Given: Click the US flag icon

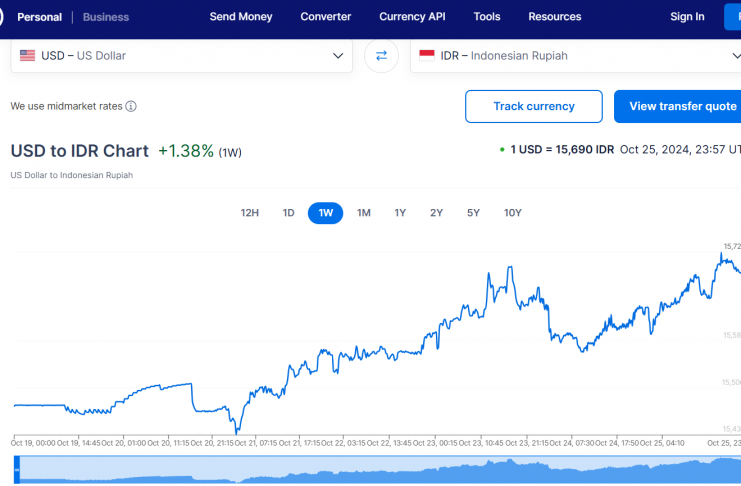Looking at the screenshot, I should [x=28, y=56].
